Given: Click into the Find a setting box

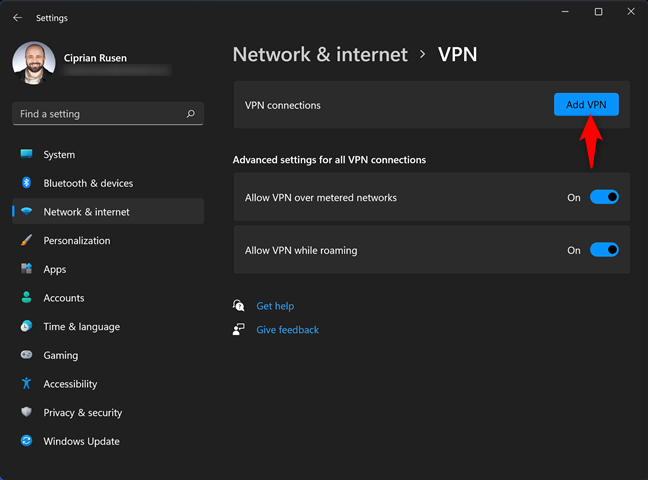Looking at the screenshot, I should coord(108,114).
